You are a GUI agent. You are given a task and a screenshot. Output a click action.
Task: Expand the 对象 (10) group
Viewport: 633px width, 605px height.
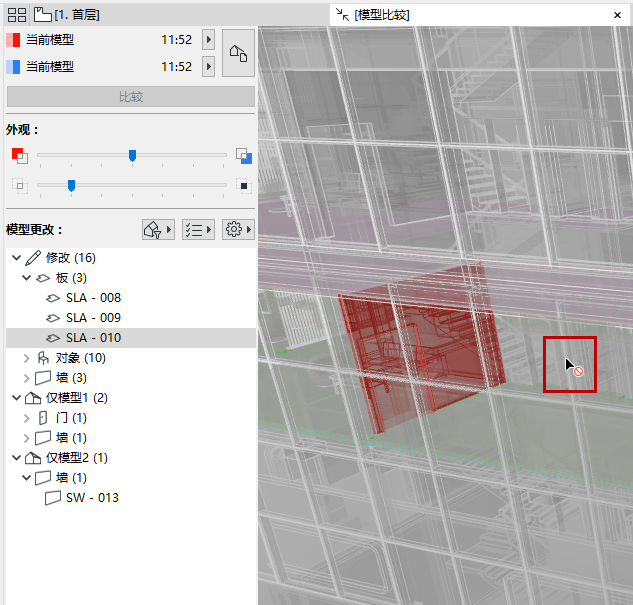tap(27, 358)
